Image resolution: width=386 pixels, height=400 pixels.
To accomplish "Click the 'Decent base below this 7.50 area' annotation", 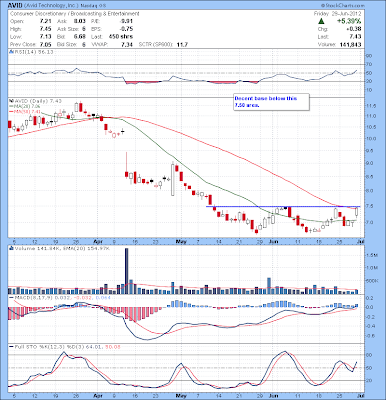I will tap(271, 102).
